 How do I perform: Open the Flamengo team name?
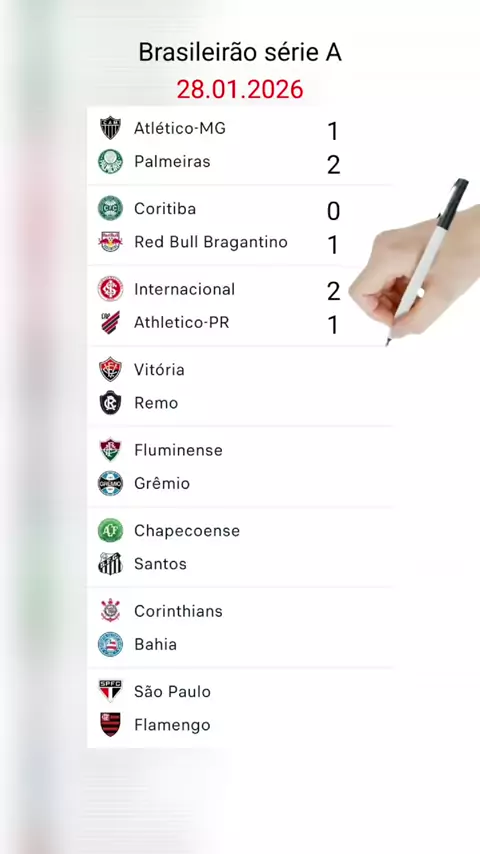click(x=172, y=725)
